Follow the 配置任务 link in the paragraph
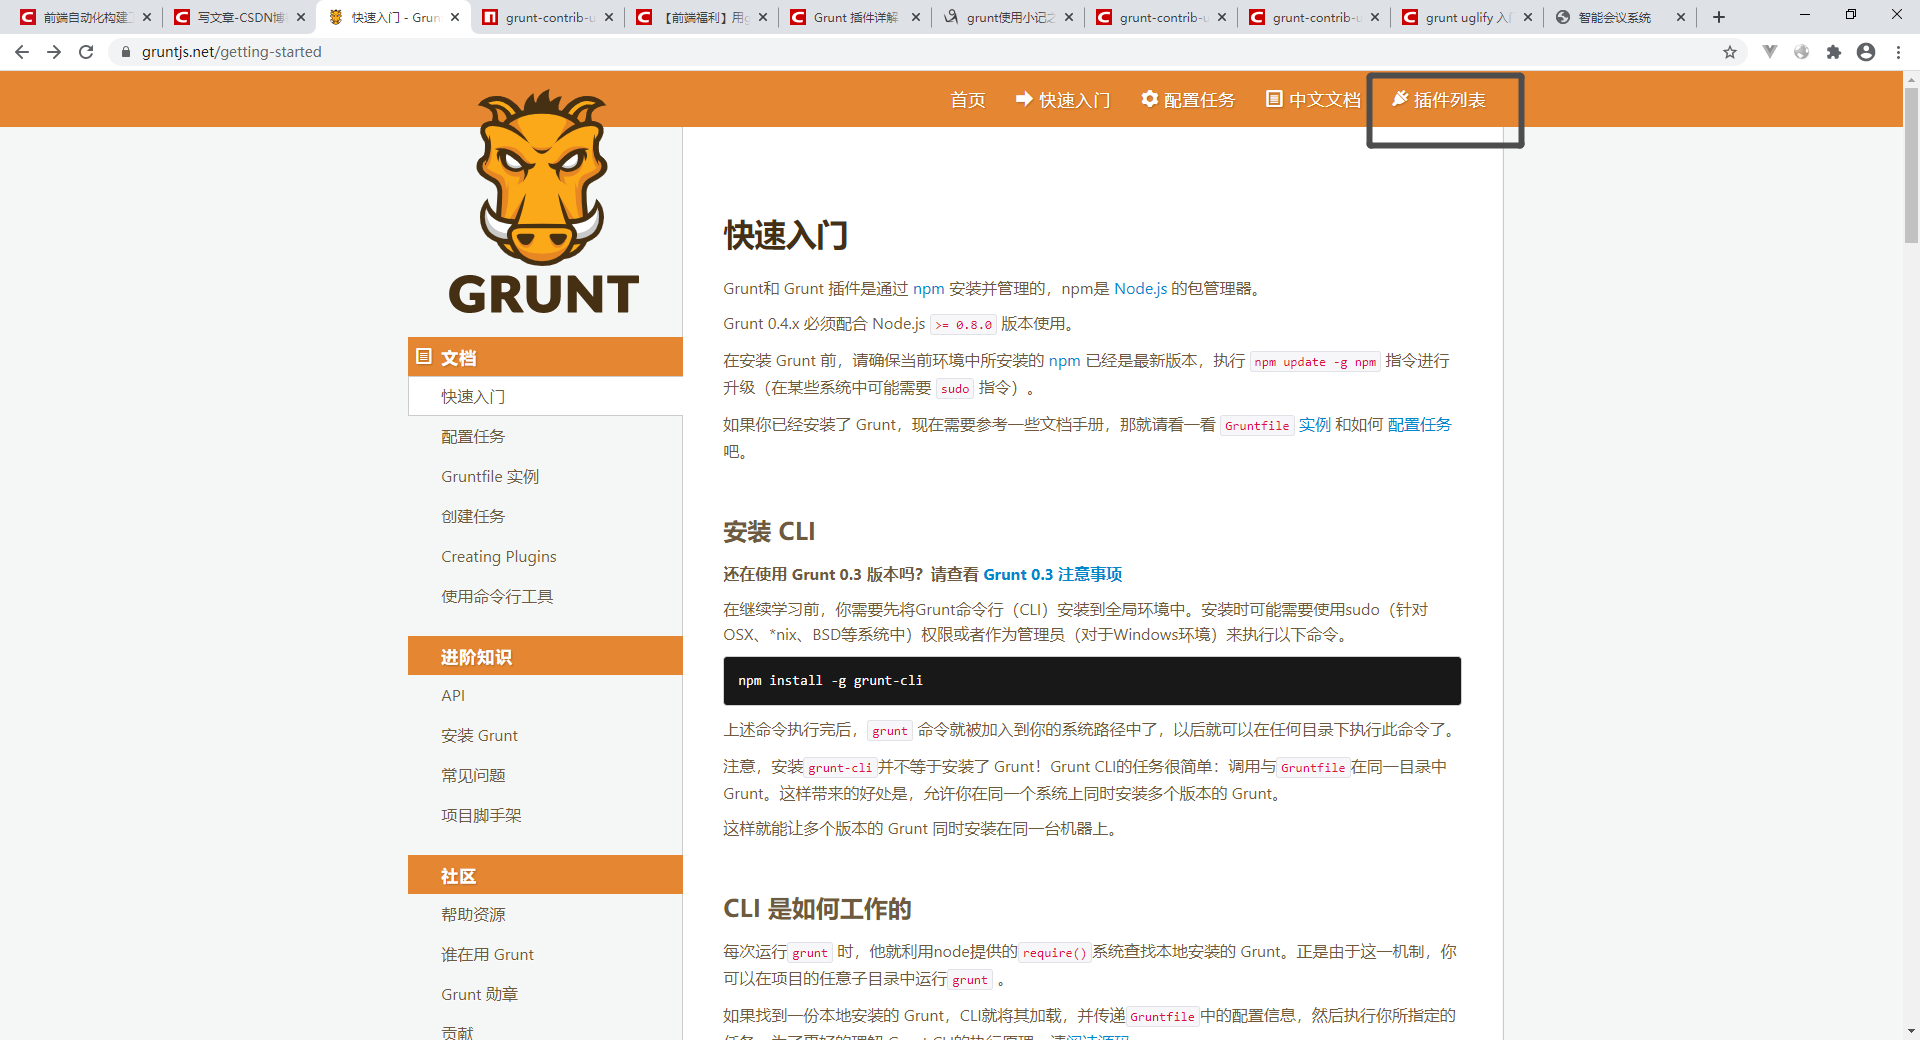This screenshot has height=1040, width=1920. (1419, 425)
